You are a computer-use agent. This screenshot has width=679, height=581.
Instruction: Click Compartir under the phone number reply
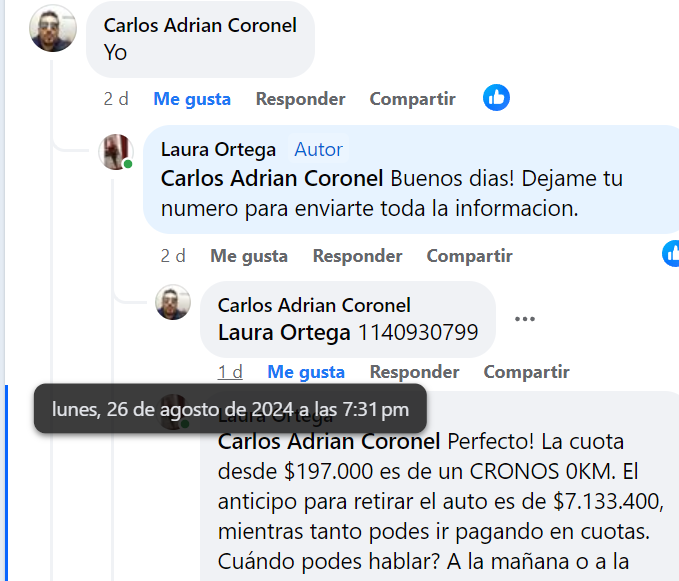526,372
